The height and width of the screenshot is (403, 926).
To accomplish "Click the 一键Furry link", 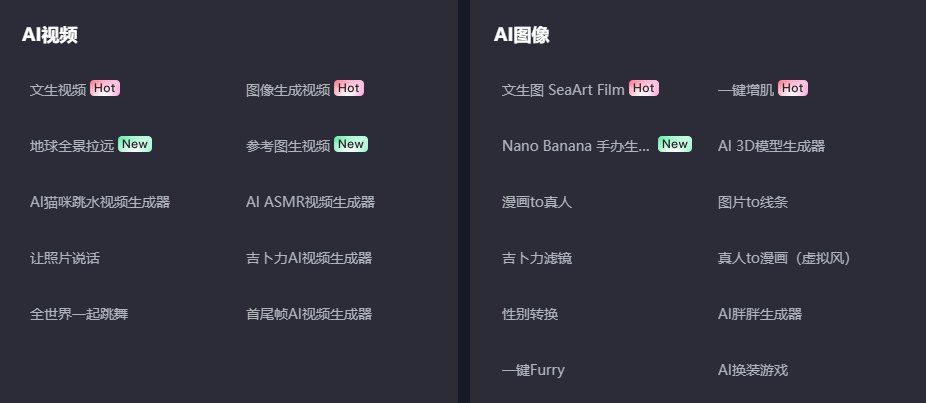I will [x=533, y=370].
